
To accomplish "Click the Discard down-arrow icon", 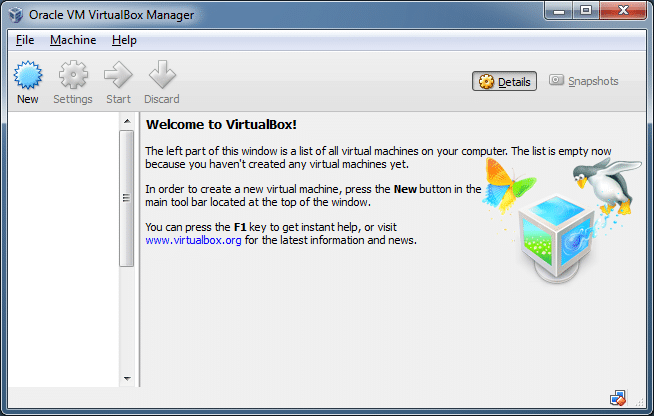I will [x=162, y=75].
